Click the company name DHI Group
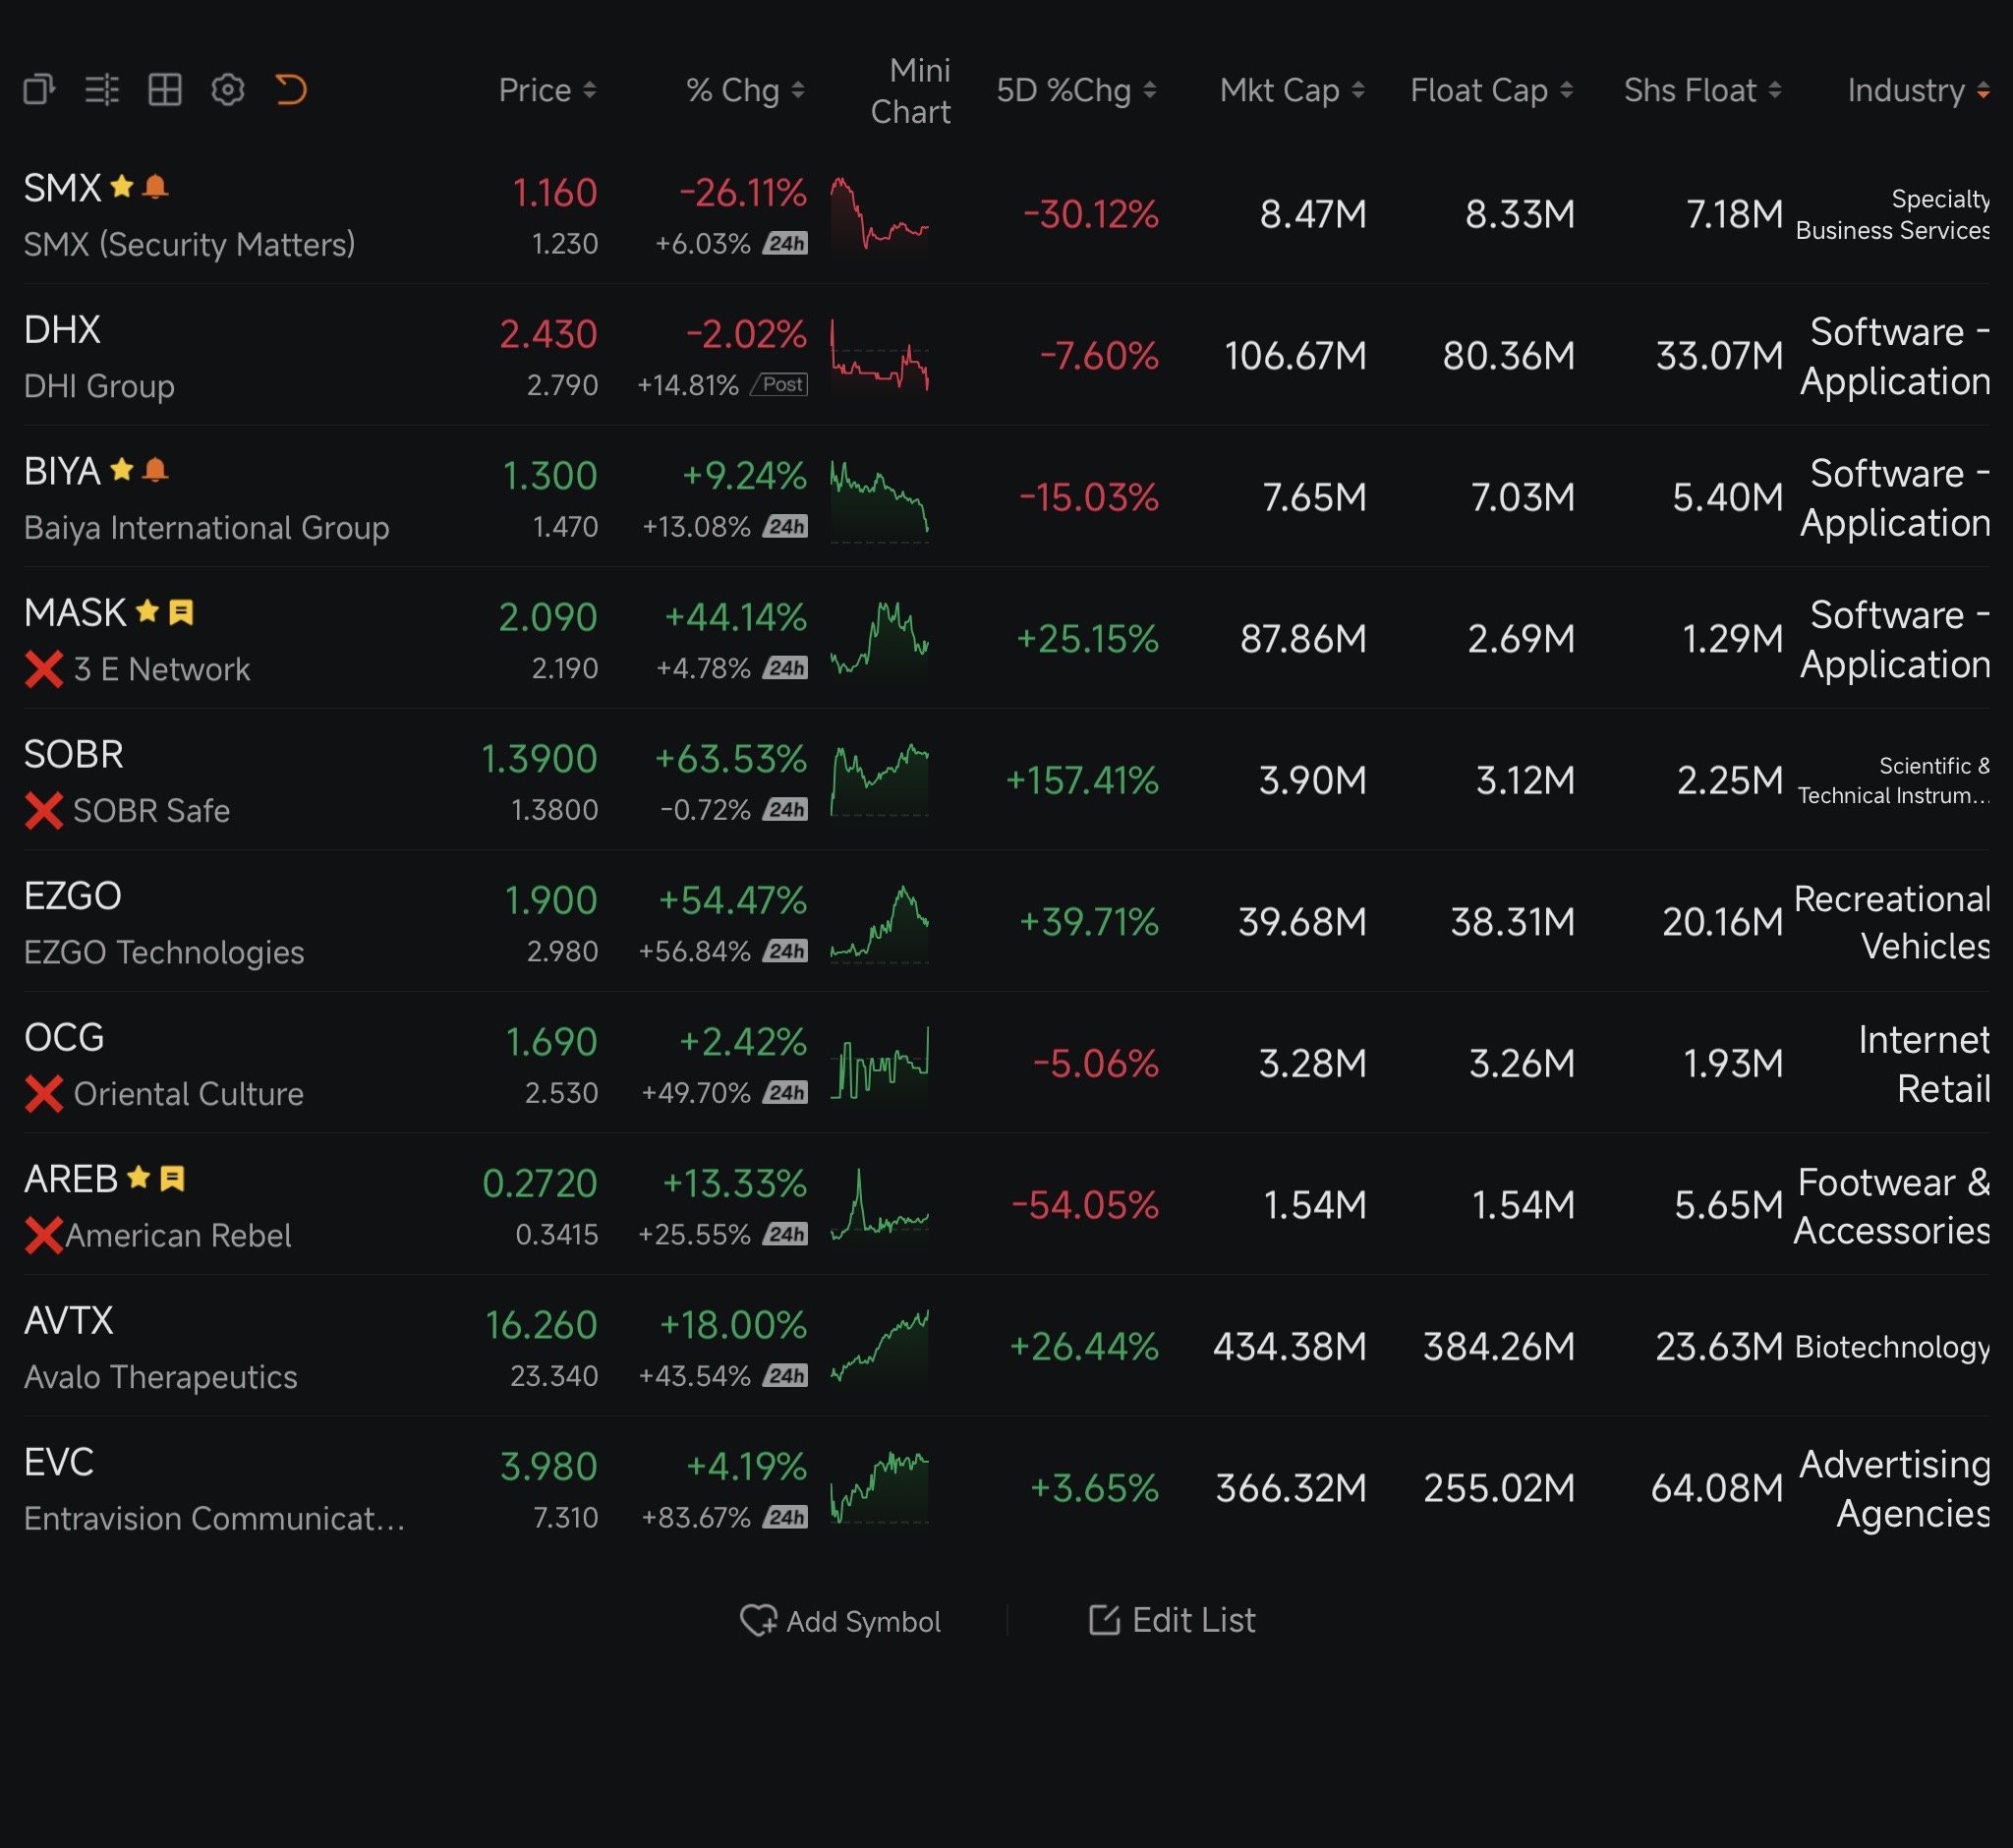 point(99,386)
